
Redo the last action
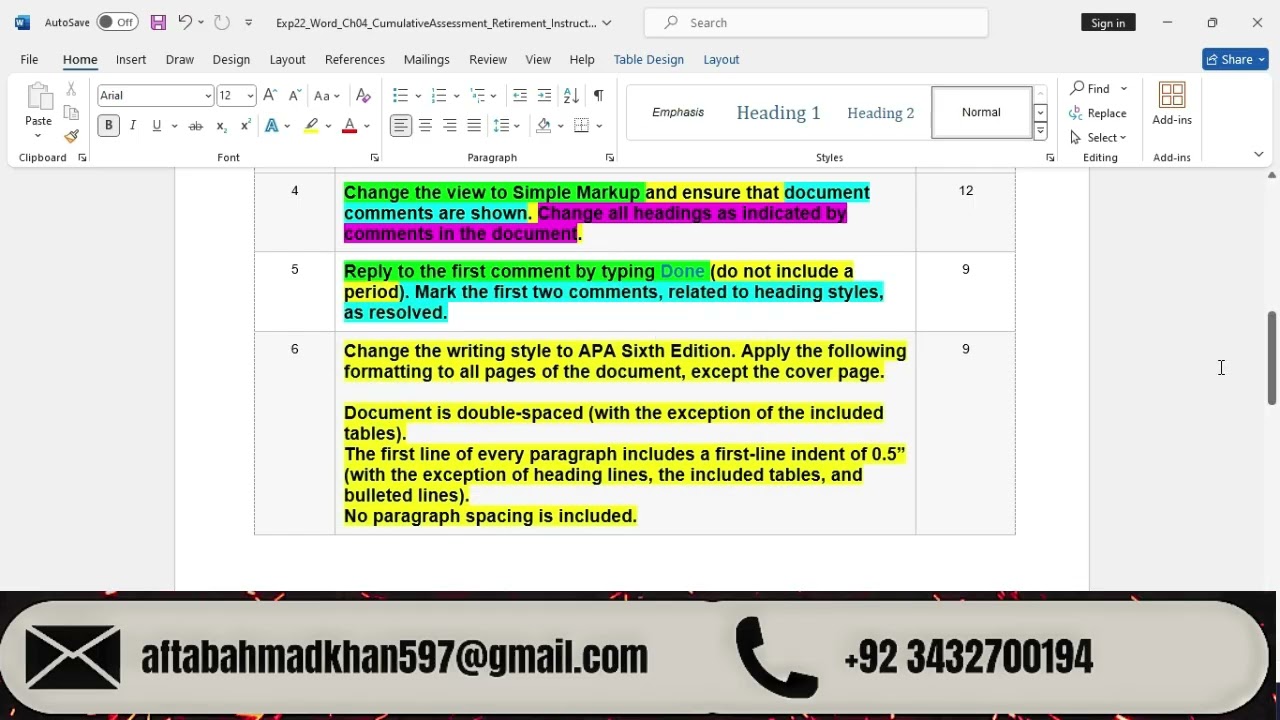pyautogui.click(x=221, y=22)
